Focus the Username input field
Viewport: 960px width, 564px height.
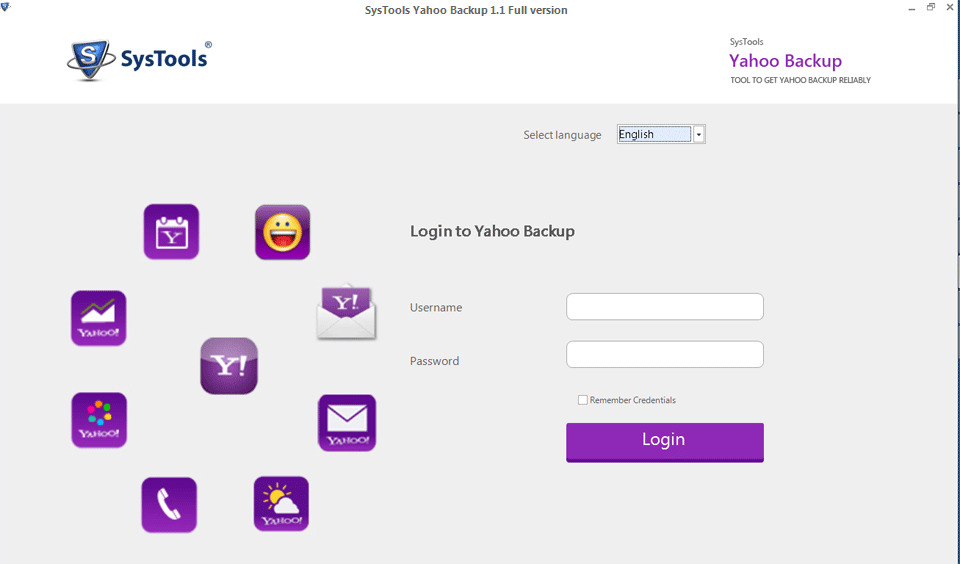coord(665,307)
